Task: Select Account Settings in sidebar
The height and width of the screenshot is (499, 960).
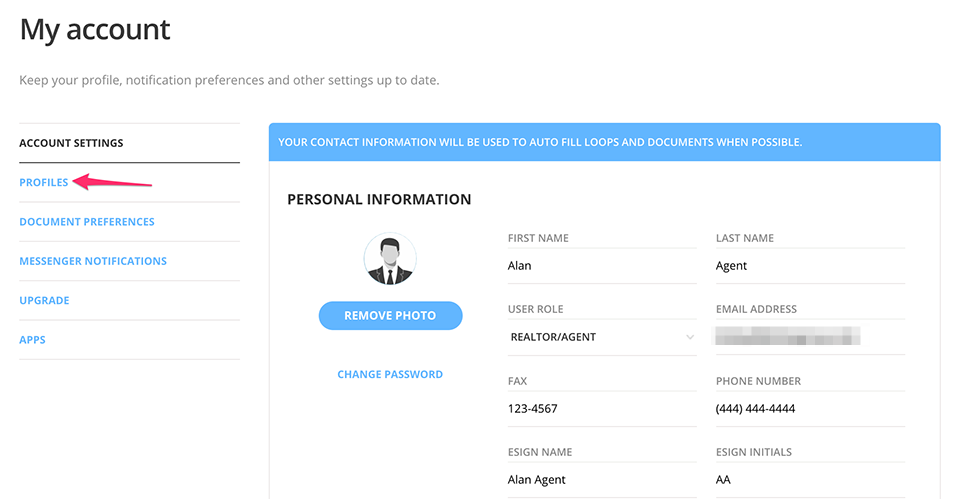Action: pyautogui.click(x=71, y=143)
